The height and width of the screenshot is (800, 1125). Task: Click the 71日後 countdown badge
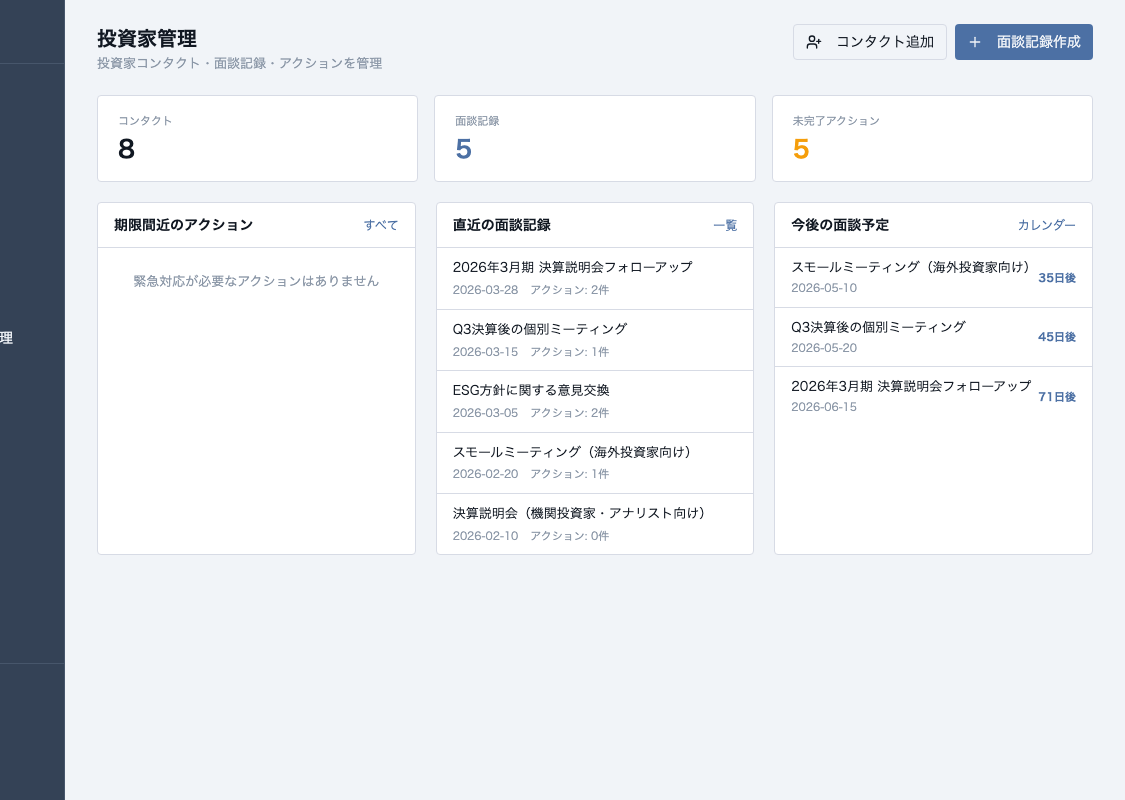(x=1057, y=397)
